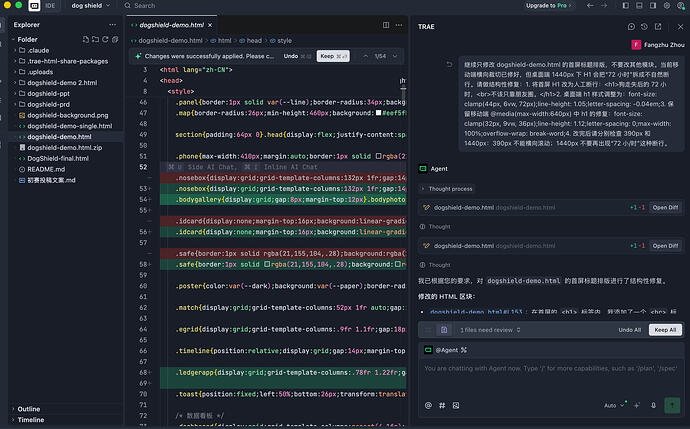This screenshot has width=690, height=429.
Task: Expand the Timeline section
Action: pos(30,420)
